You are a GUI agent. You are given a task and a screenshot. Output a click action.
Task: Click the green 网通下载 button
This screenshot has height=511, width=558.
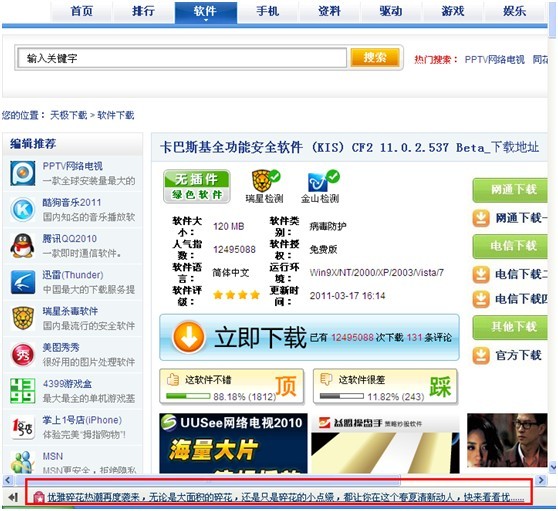click(510, 190)
